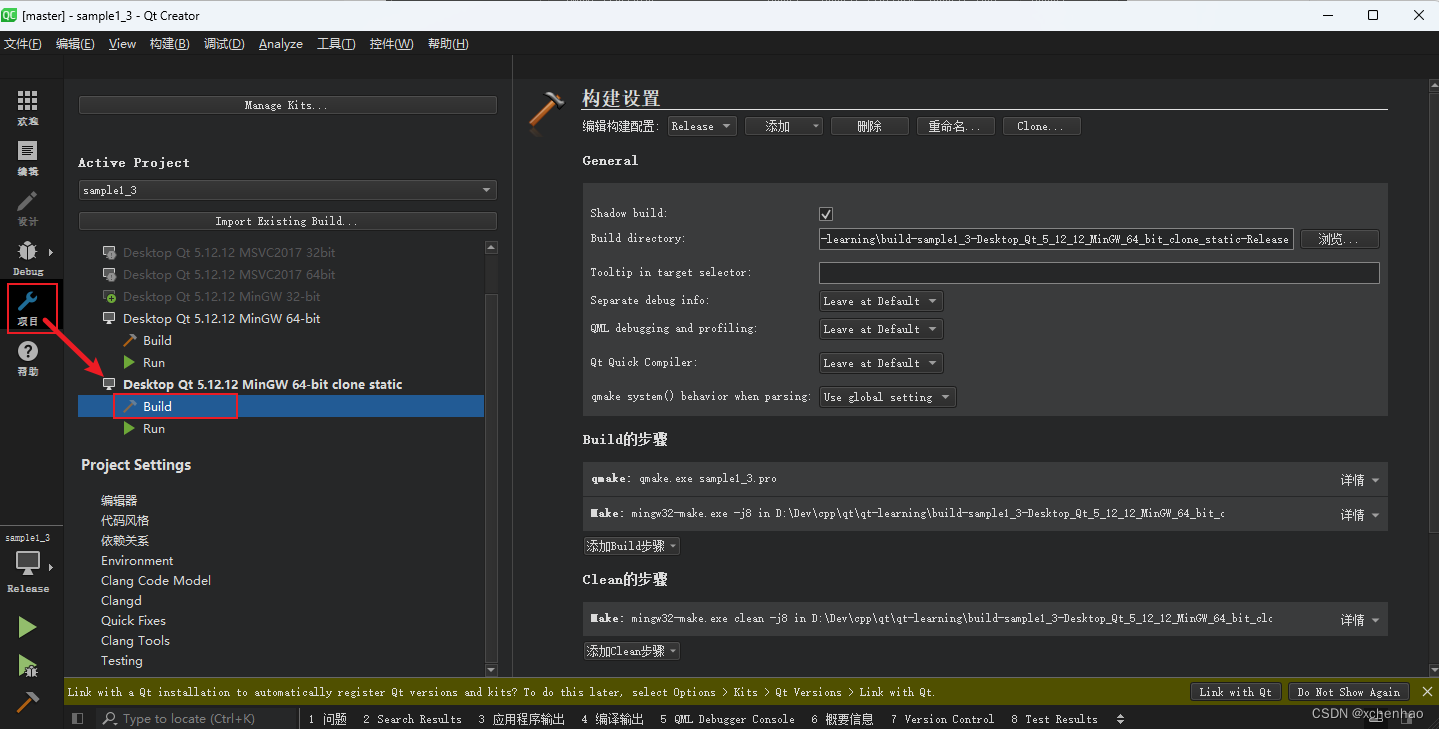
Task: Open the 添加 (Add) configuration dropdown
Action: tap(784, 126)
